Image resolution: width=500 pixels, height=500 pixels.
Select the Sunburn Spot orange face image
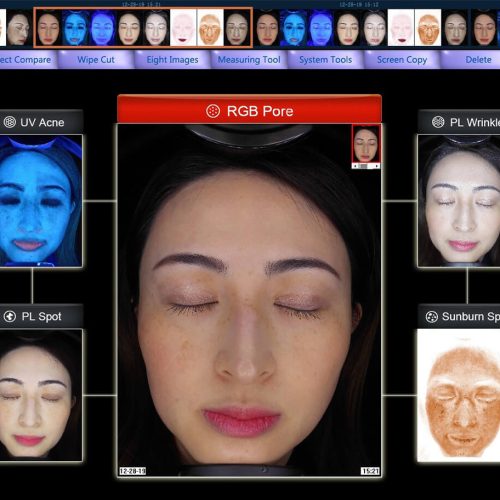[459, 395]
